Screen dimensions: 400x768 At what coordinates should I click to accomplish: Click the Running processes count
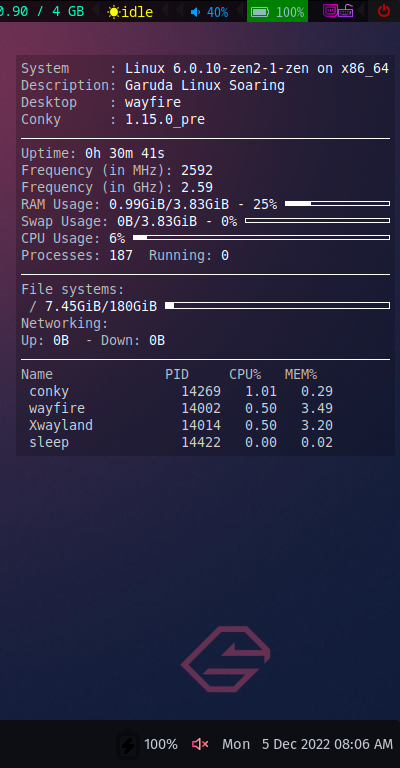(225, 256)
